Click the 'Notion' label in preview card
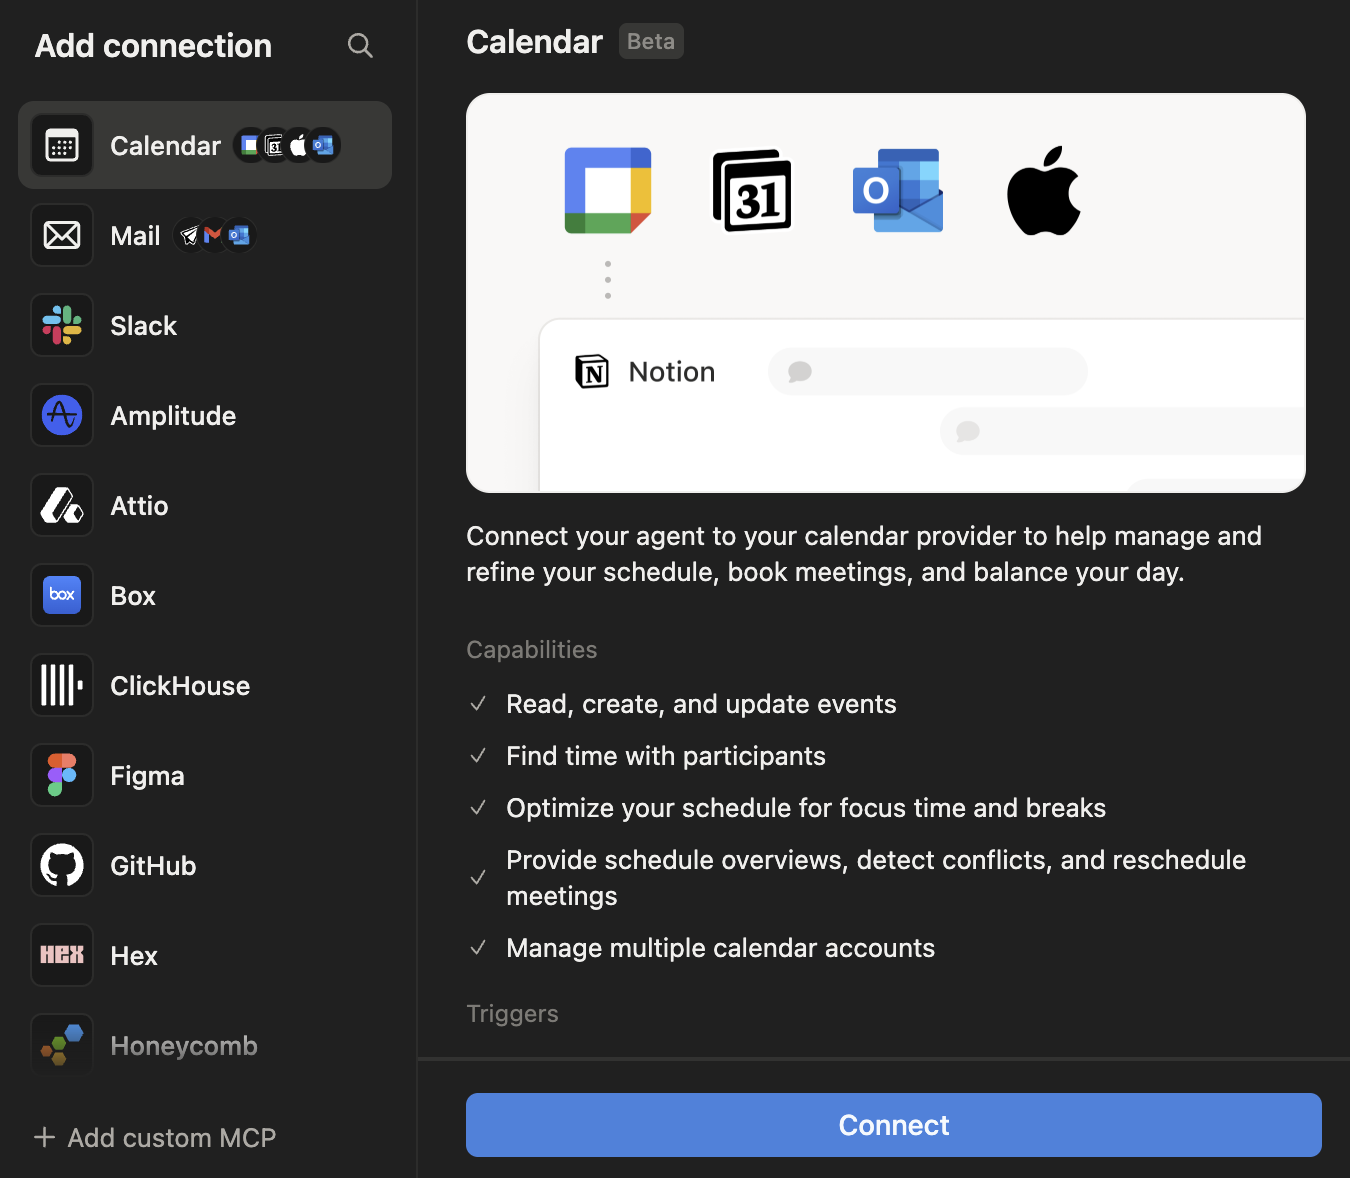Image resolution: width=1350 pixels, height=1178 pixels. tap(672, 371)
